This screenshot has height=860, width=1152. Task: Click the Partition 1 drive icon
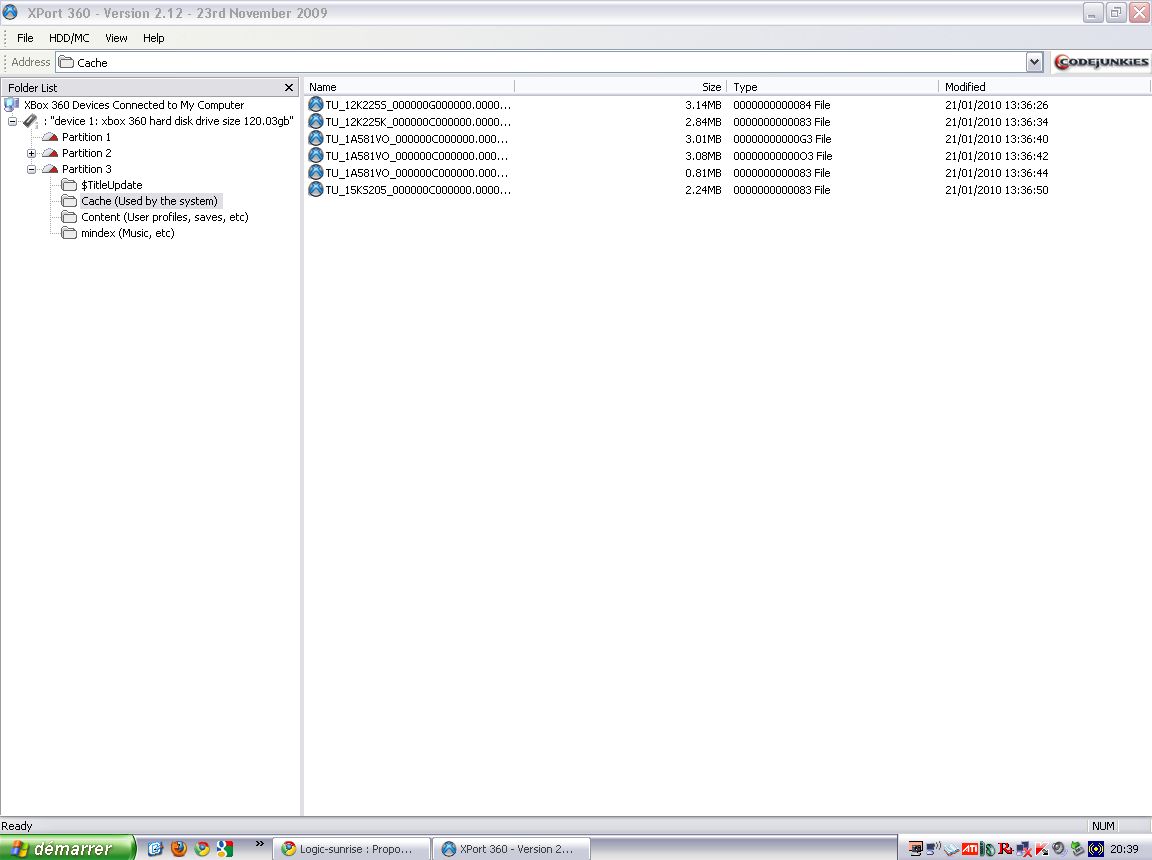coord(50,137)
